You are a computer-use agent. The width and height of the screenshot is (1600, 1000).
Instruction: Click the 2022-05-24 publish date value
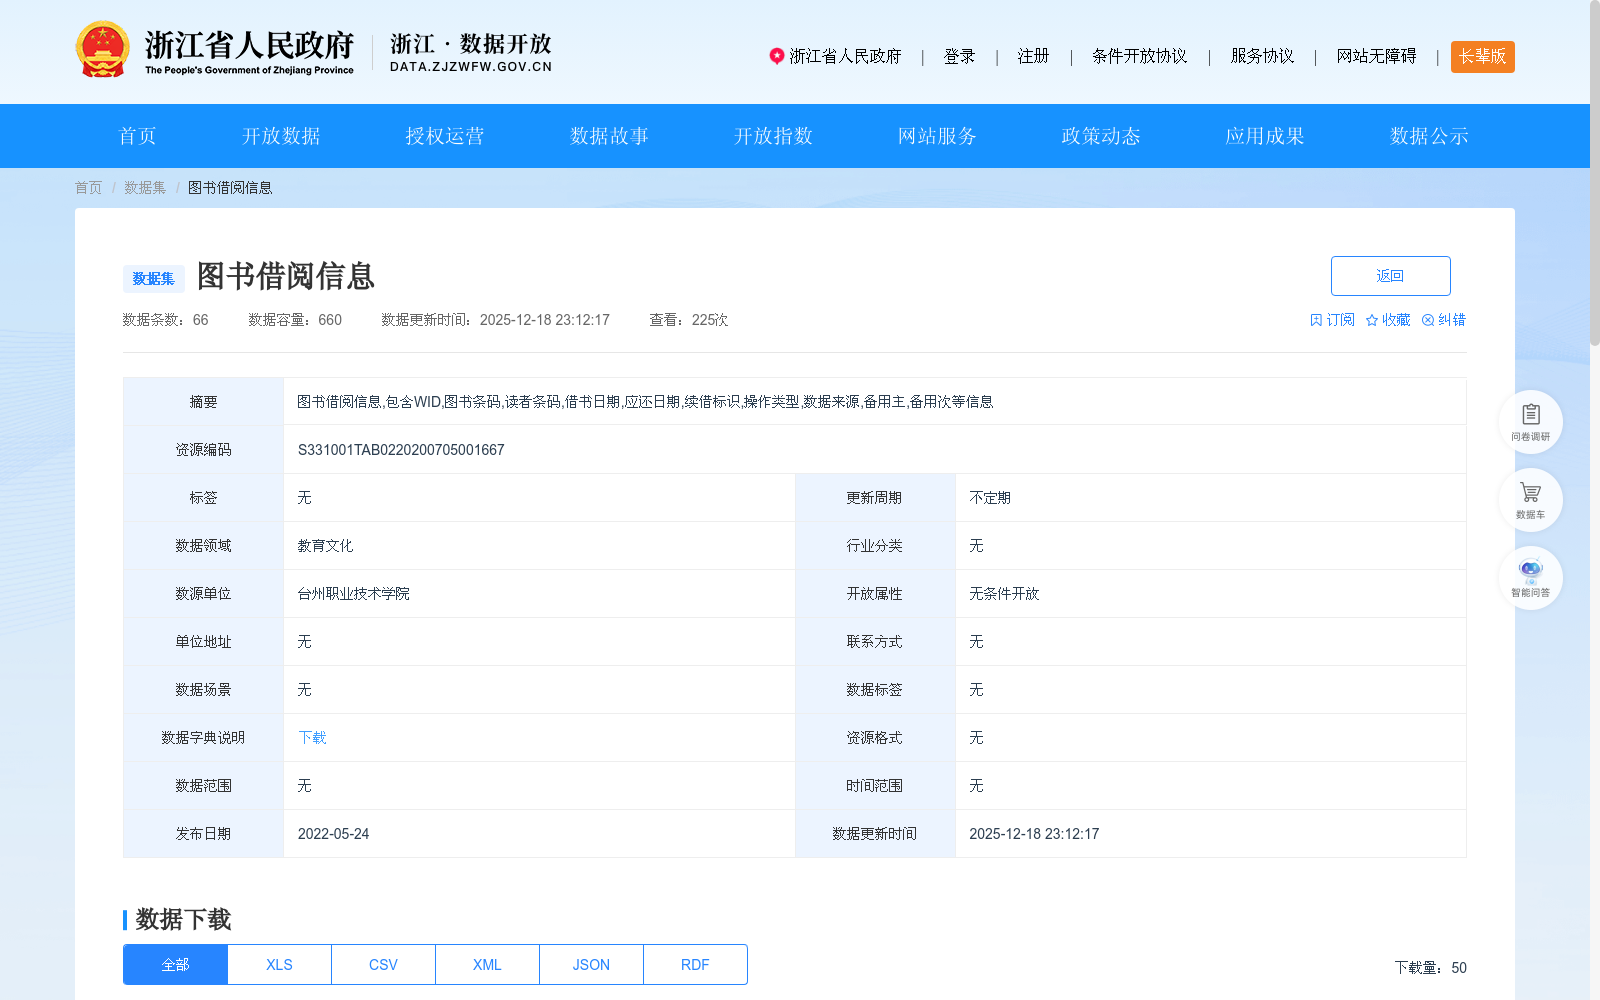point(333,834)
